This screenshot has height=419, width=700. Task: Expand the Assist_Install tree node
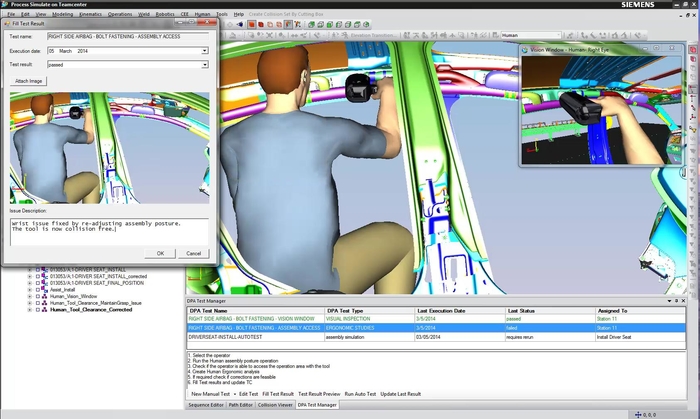click(30, 290)
